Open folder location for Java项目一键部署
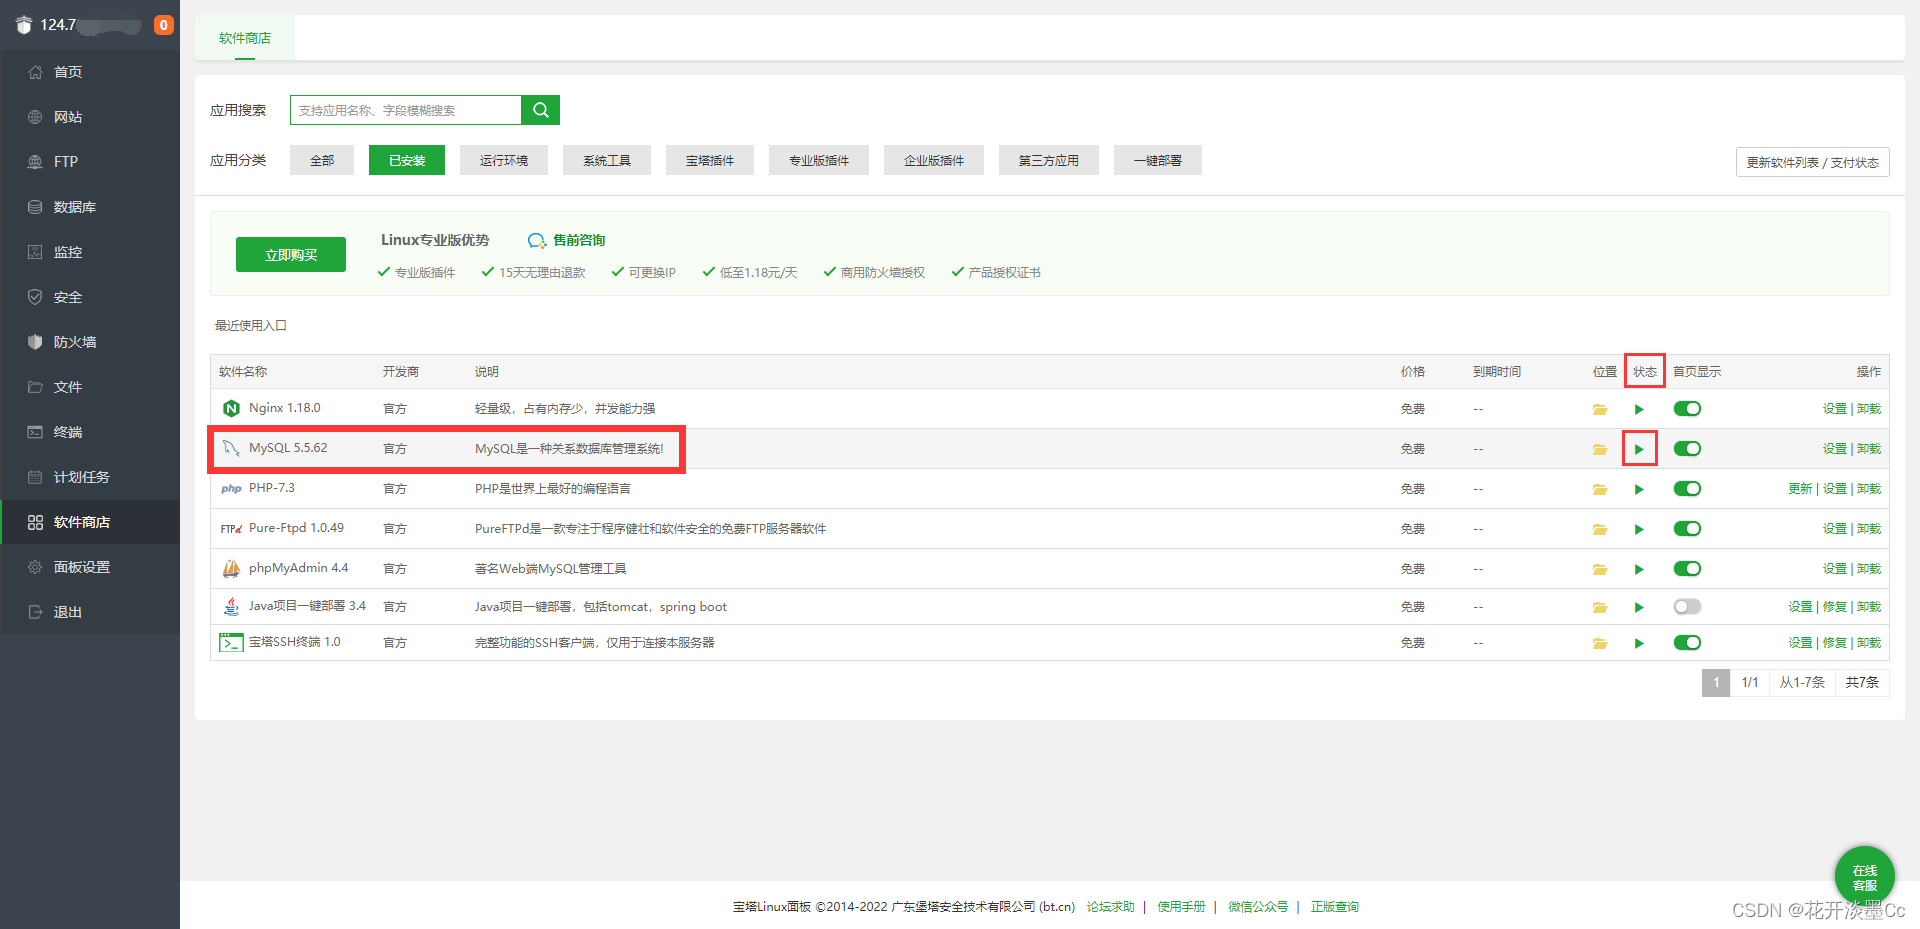Viewport: 1920px width, 929px height. tap(1600, 607)
